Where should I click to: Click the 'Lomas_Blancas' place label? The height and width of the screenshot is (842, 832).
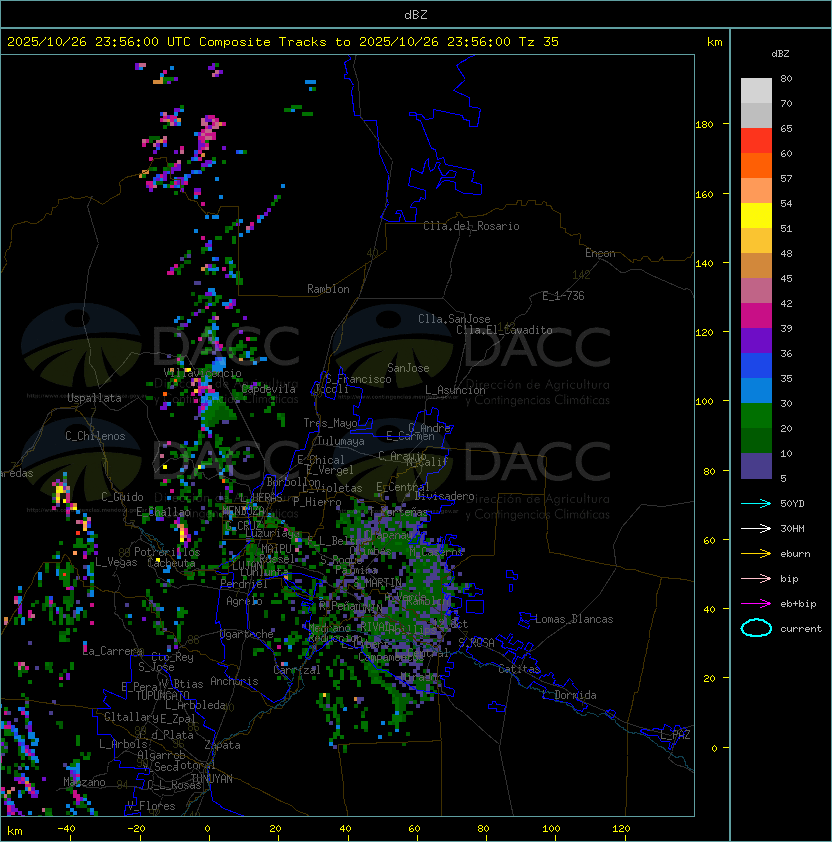[574, 619]
